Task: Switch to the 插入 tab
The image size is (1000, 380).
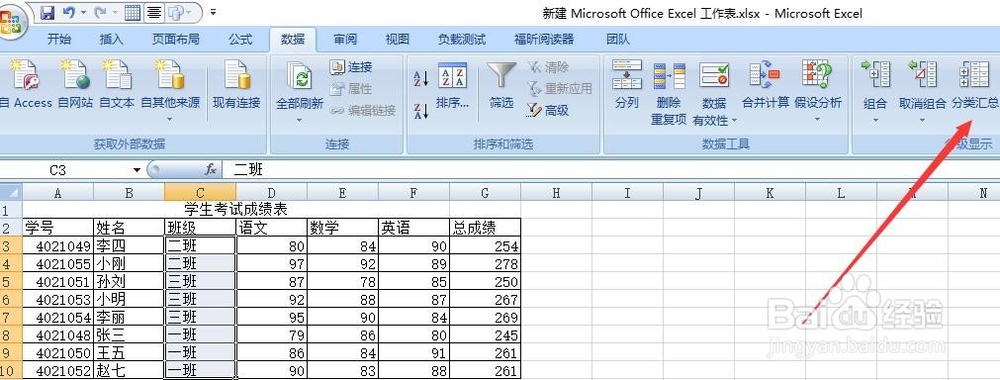Action: [x=112, y=40]
